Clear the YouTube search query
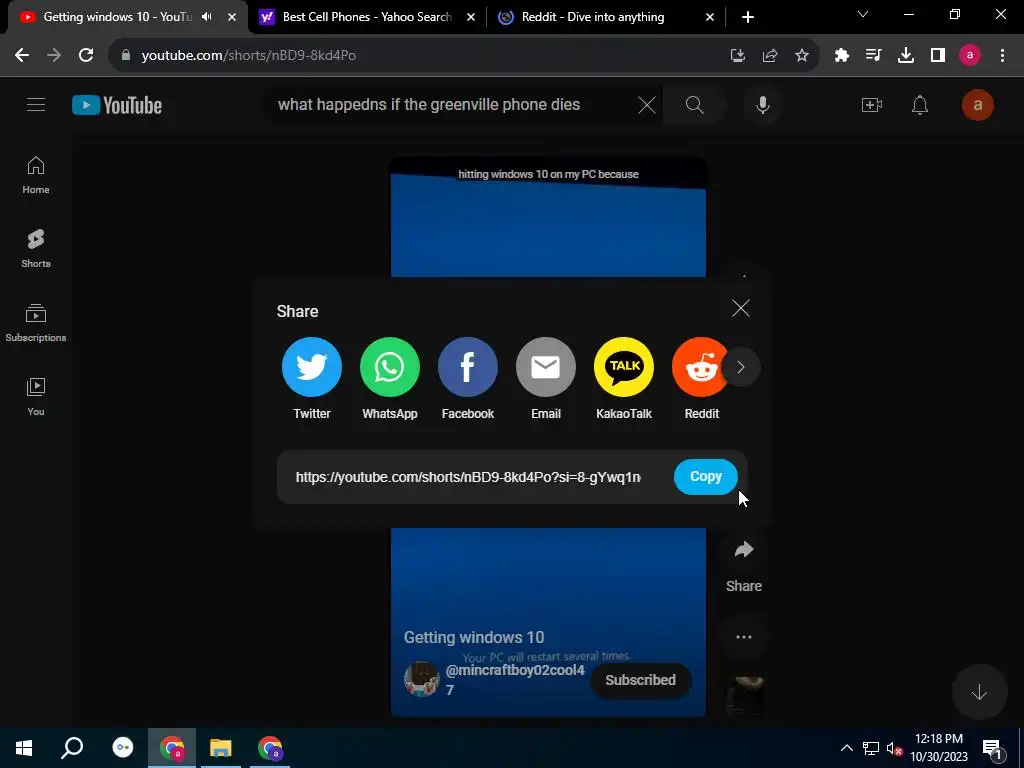The image size is (1024, 768). pos(647,104)
